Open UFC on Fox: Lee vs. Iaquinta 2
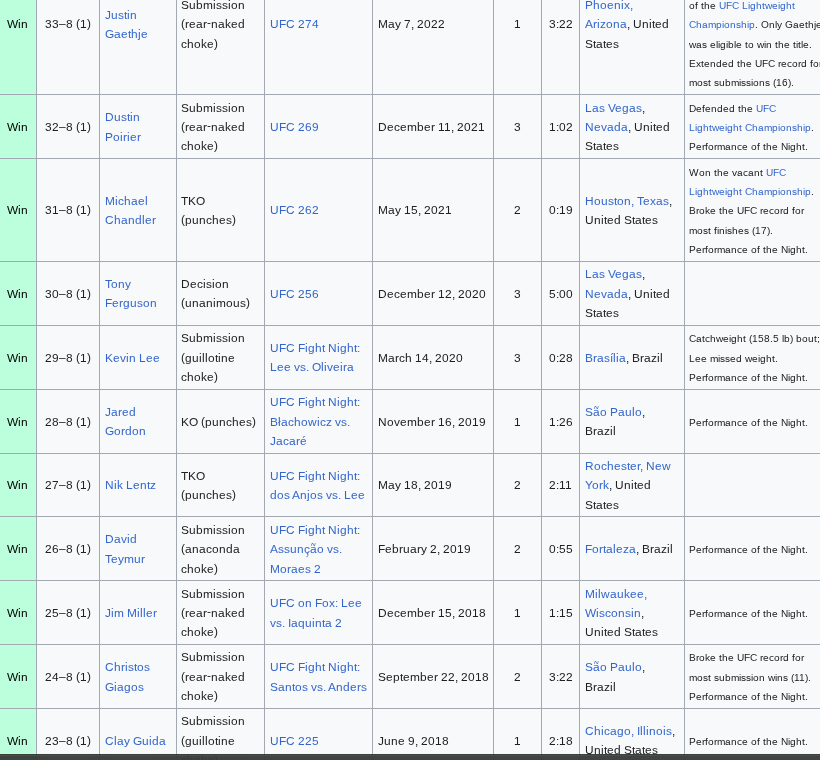 click(315, 613)
